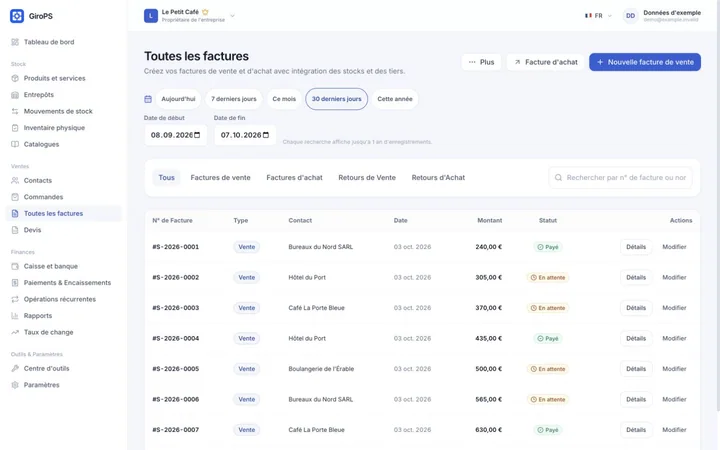This screenshot has height=450, width=720.
Task: Switch to the Retours de Vente tab
Action: pos(367,178)
